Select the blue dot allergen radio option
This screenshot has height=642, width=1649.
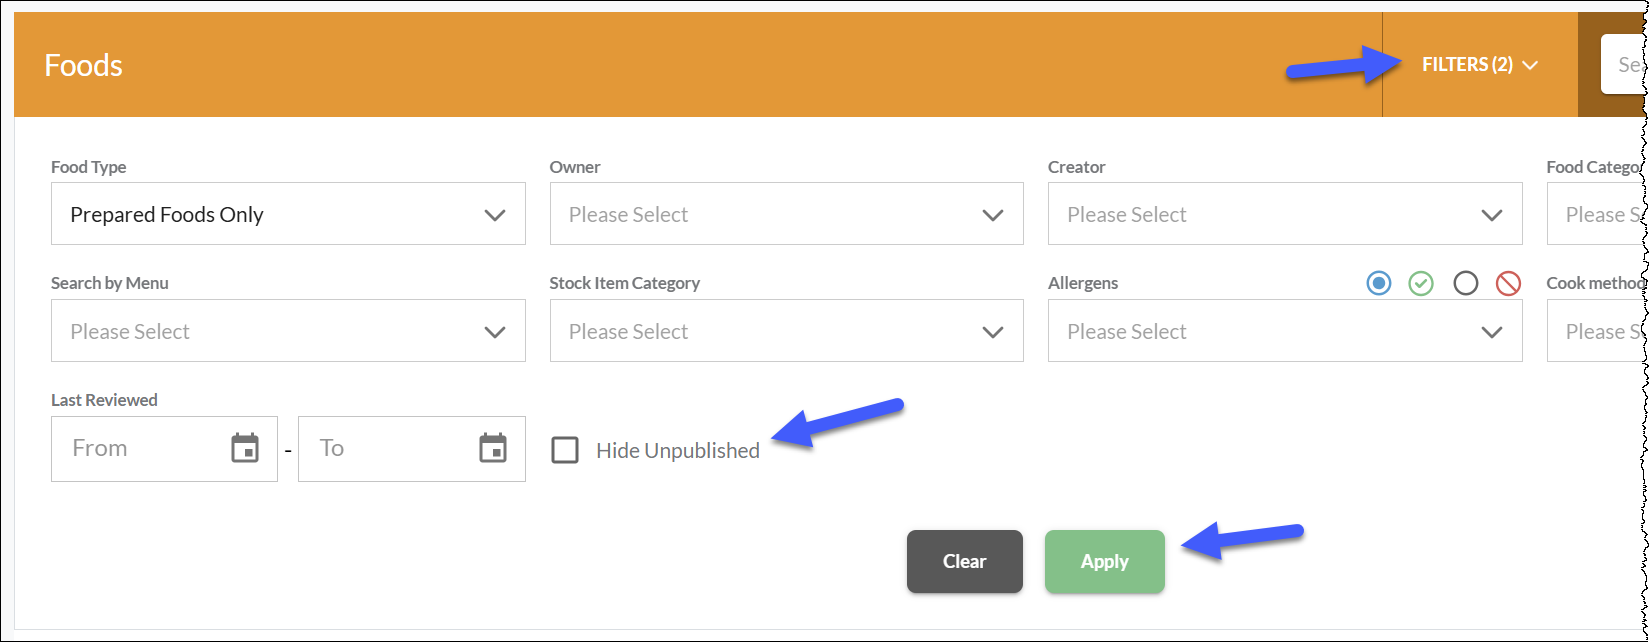[x=1379, y=284]
